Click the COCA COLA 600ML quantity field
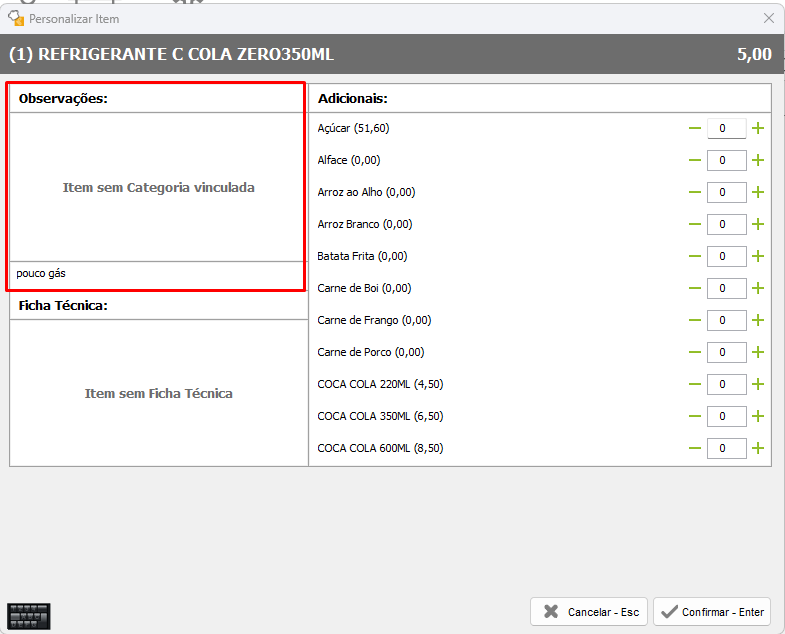785x634 pixels. click(726, 448)
